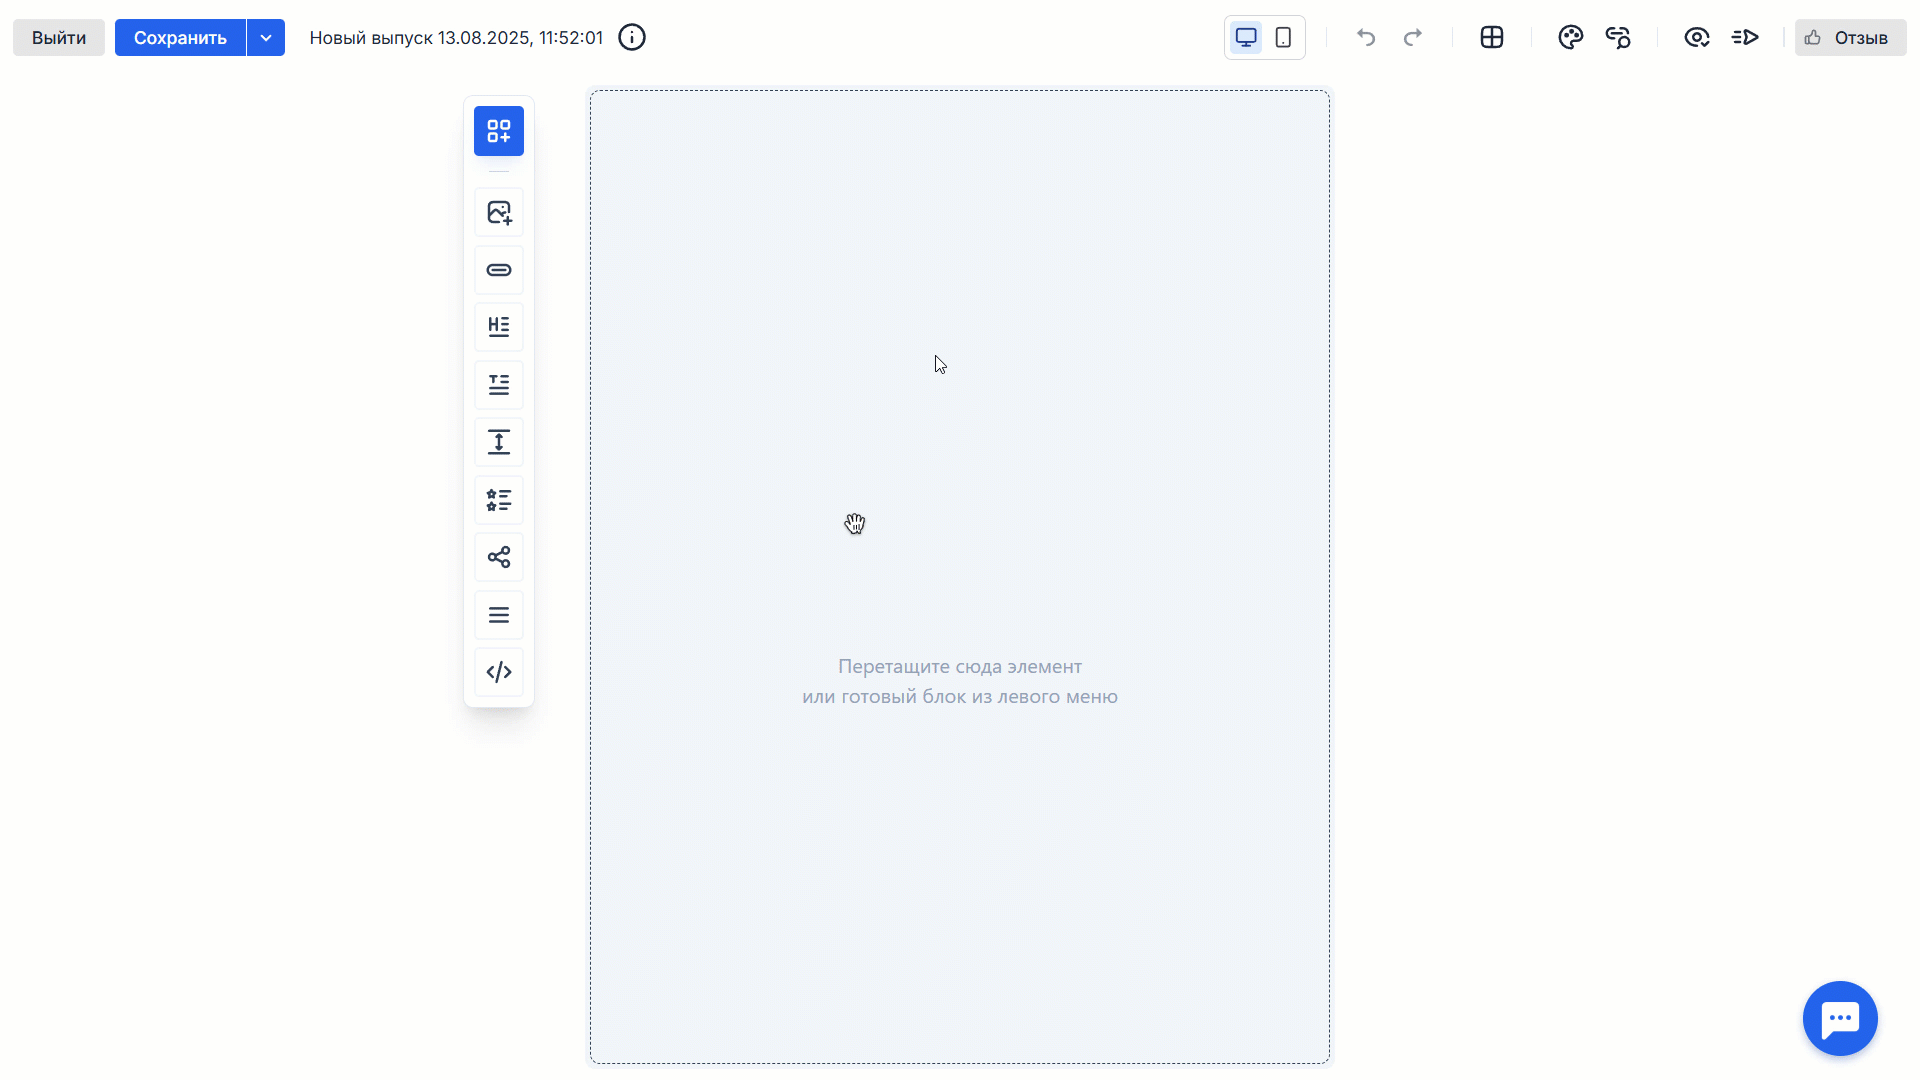Viewport: 1920px width, 1080px height.
Task: Select the text paragraph element icon
Action: tap(498, 385)
